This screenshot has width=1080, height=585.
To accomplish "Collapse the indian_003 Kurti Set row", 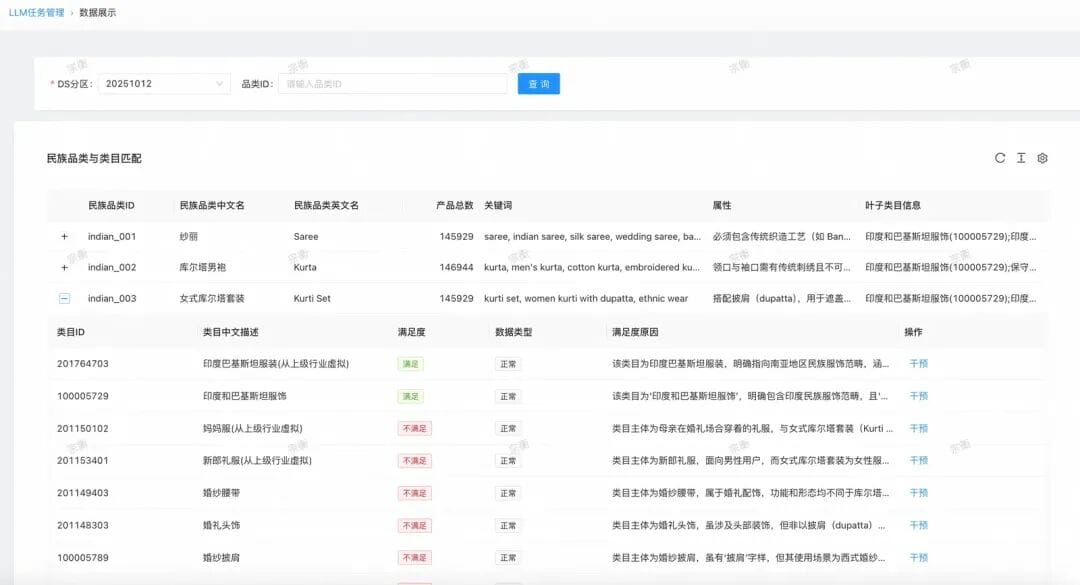I will [x=64, y=298].
